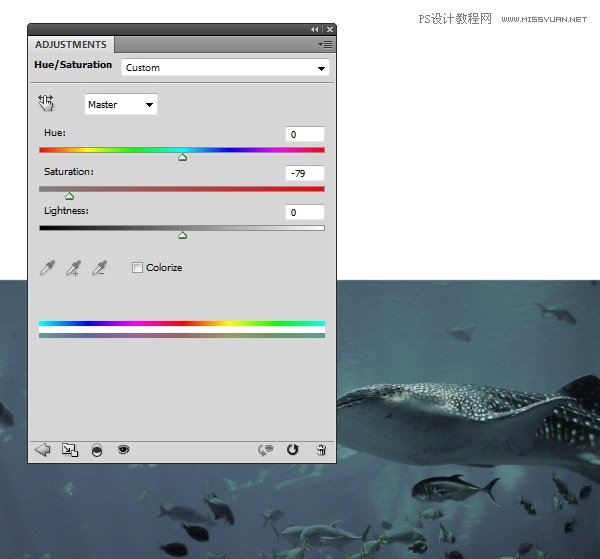Pick the Eyedropper tool

pos(46,268)
